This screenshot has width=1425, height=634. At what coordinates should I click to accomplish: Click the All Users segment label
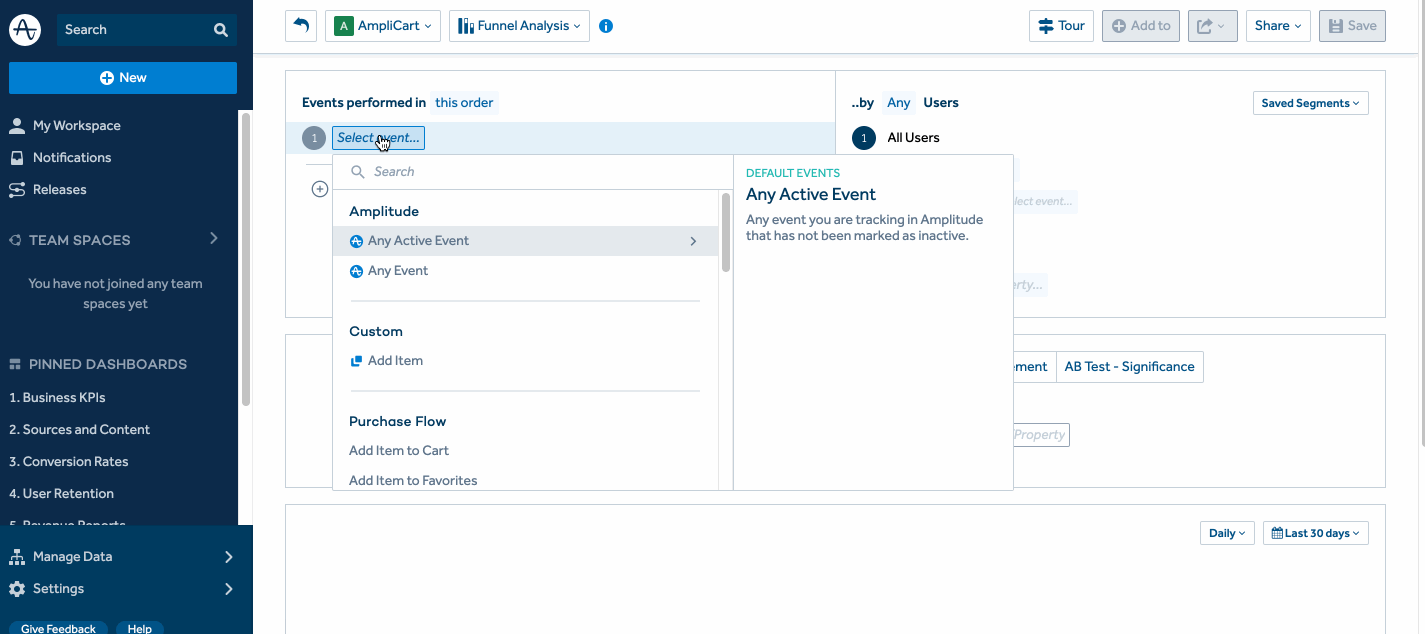coord(914,138)
